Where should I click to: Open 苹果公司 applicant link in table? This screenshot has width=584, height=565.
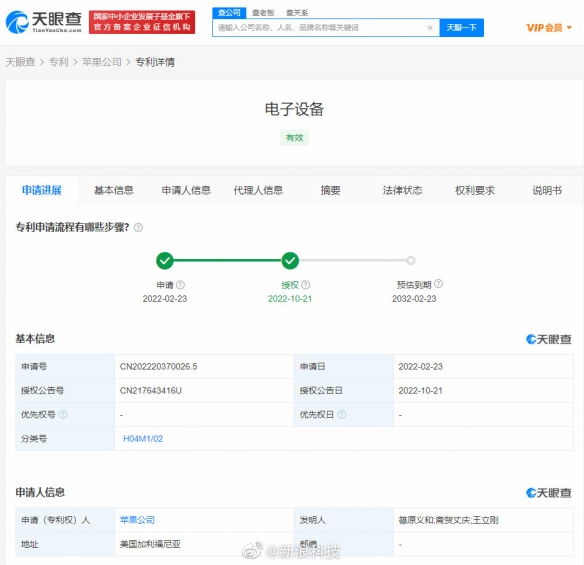137,520
